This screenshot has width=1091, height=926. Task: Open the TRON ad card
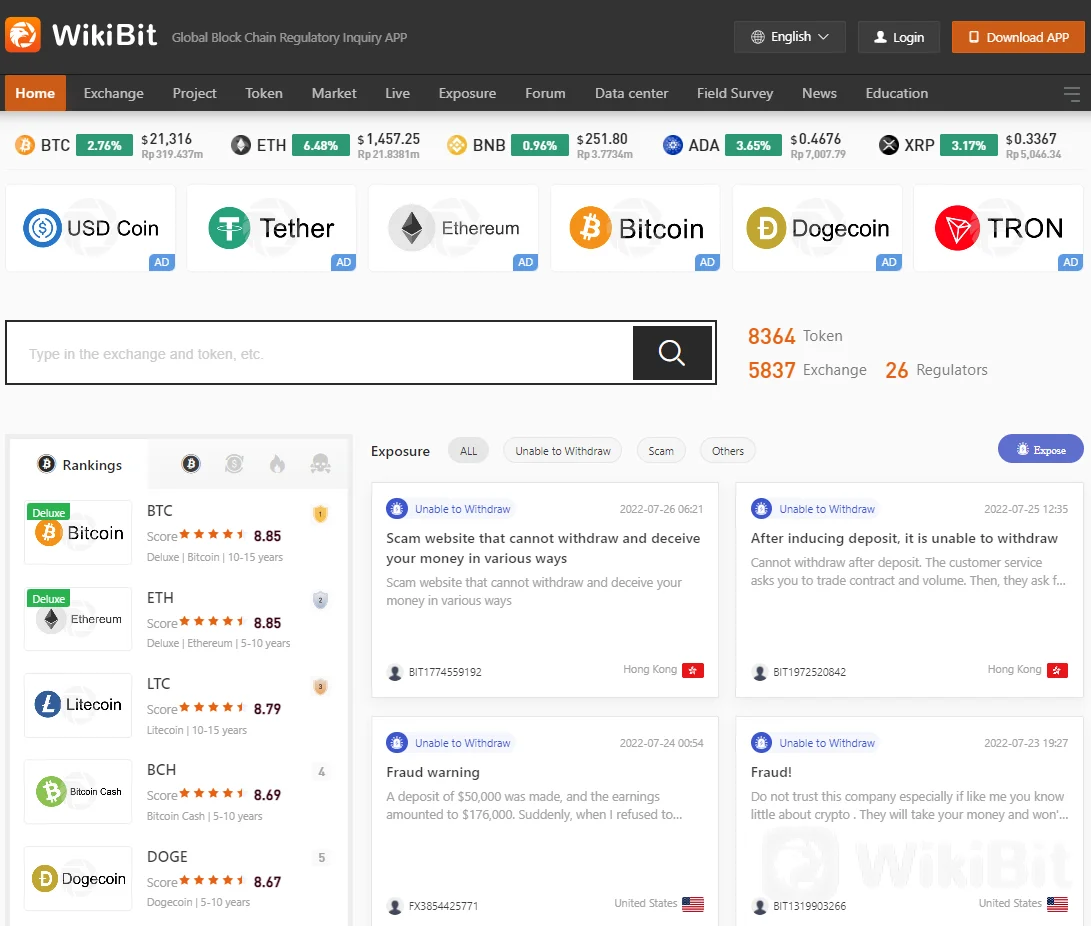click(998, 228)
